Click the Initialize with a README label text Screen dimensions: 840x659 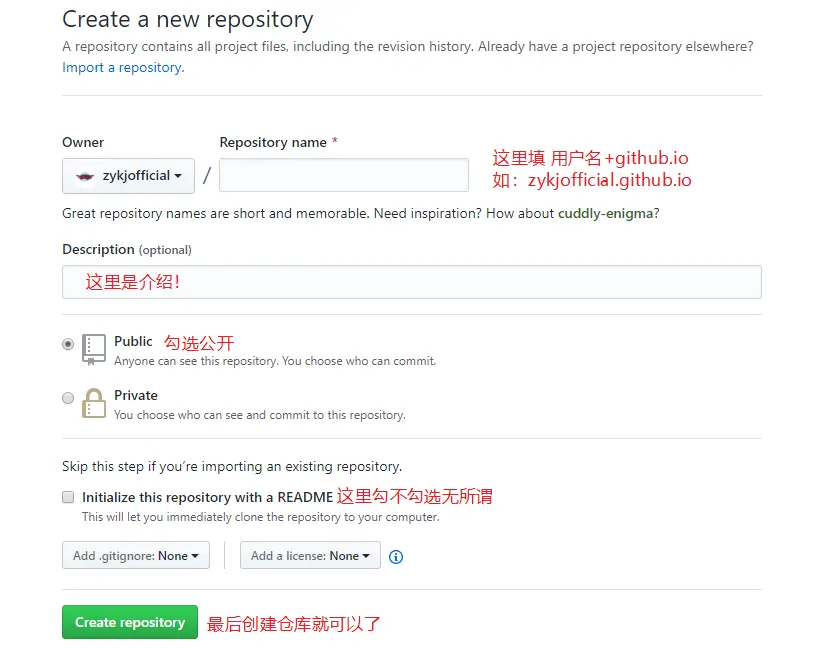tap(207, 497)
